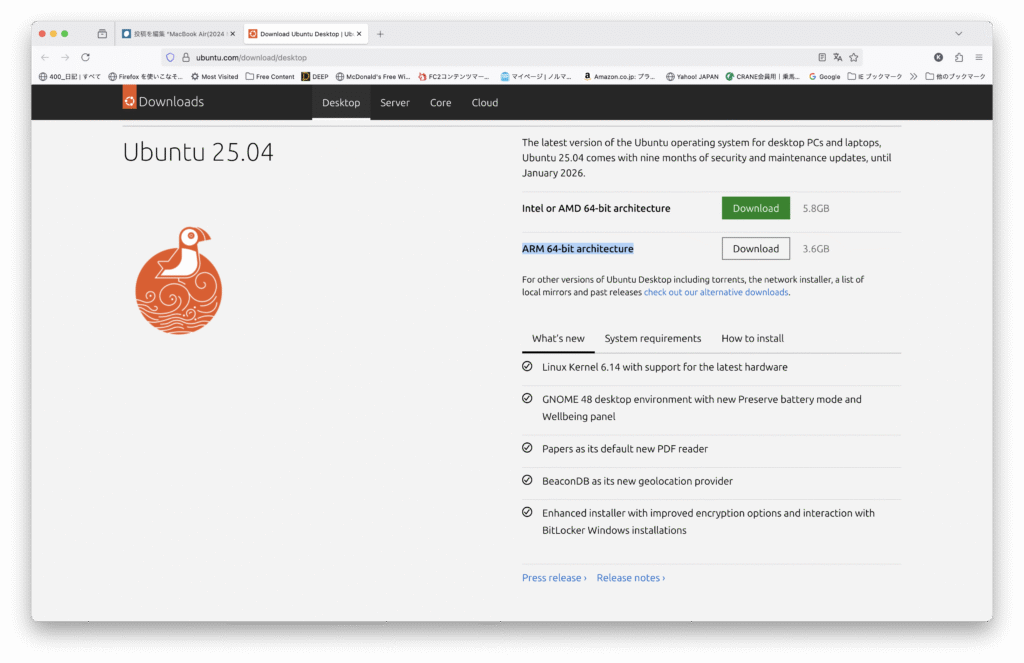Click the Ubuntu 25.04 heading
This screenshot has width=1024, height=663.
pyautogui.click(x=198, y=152)
